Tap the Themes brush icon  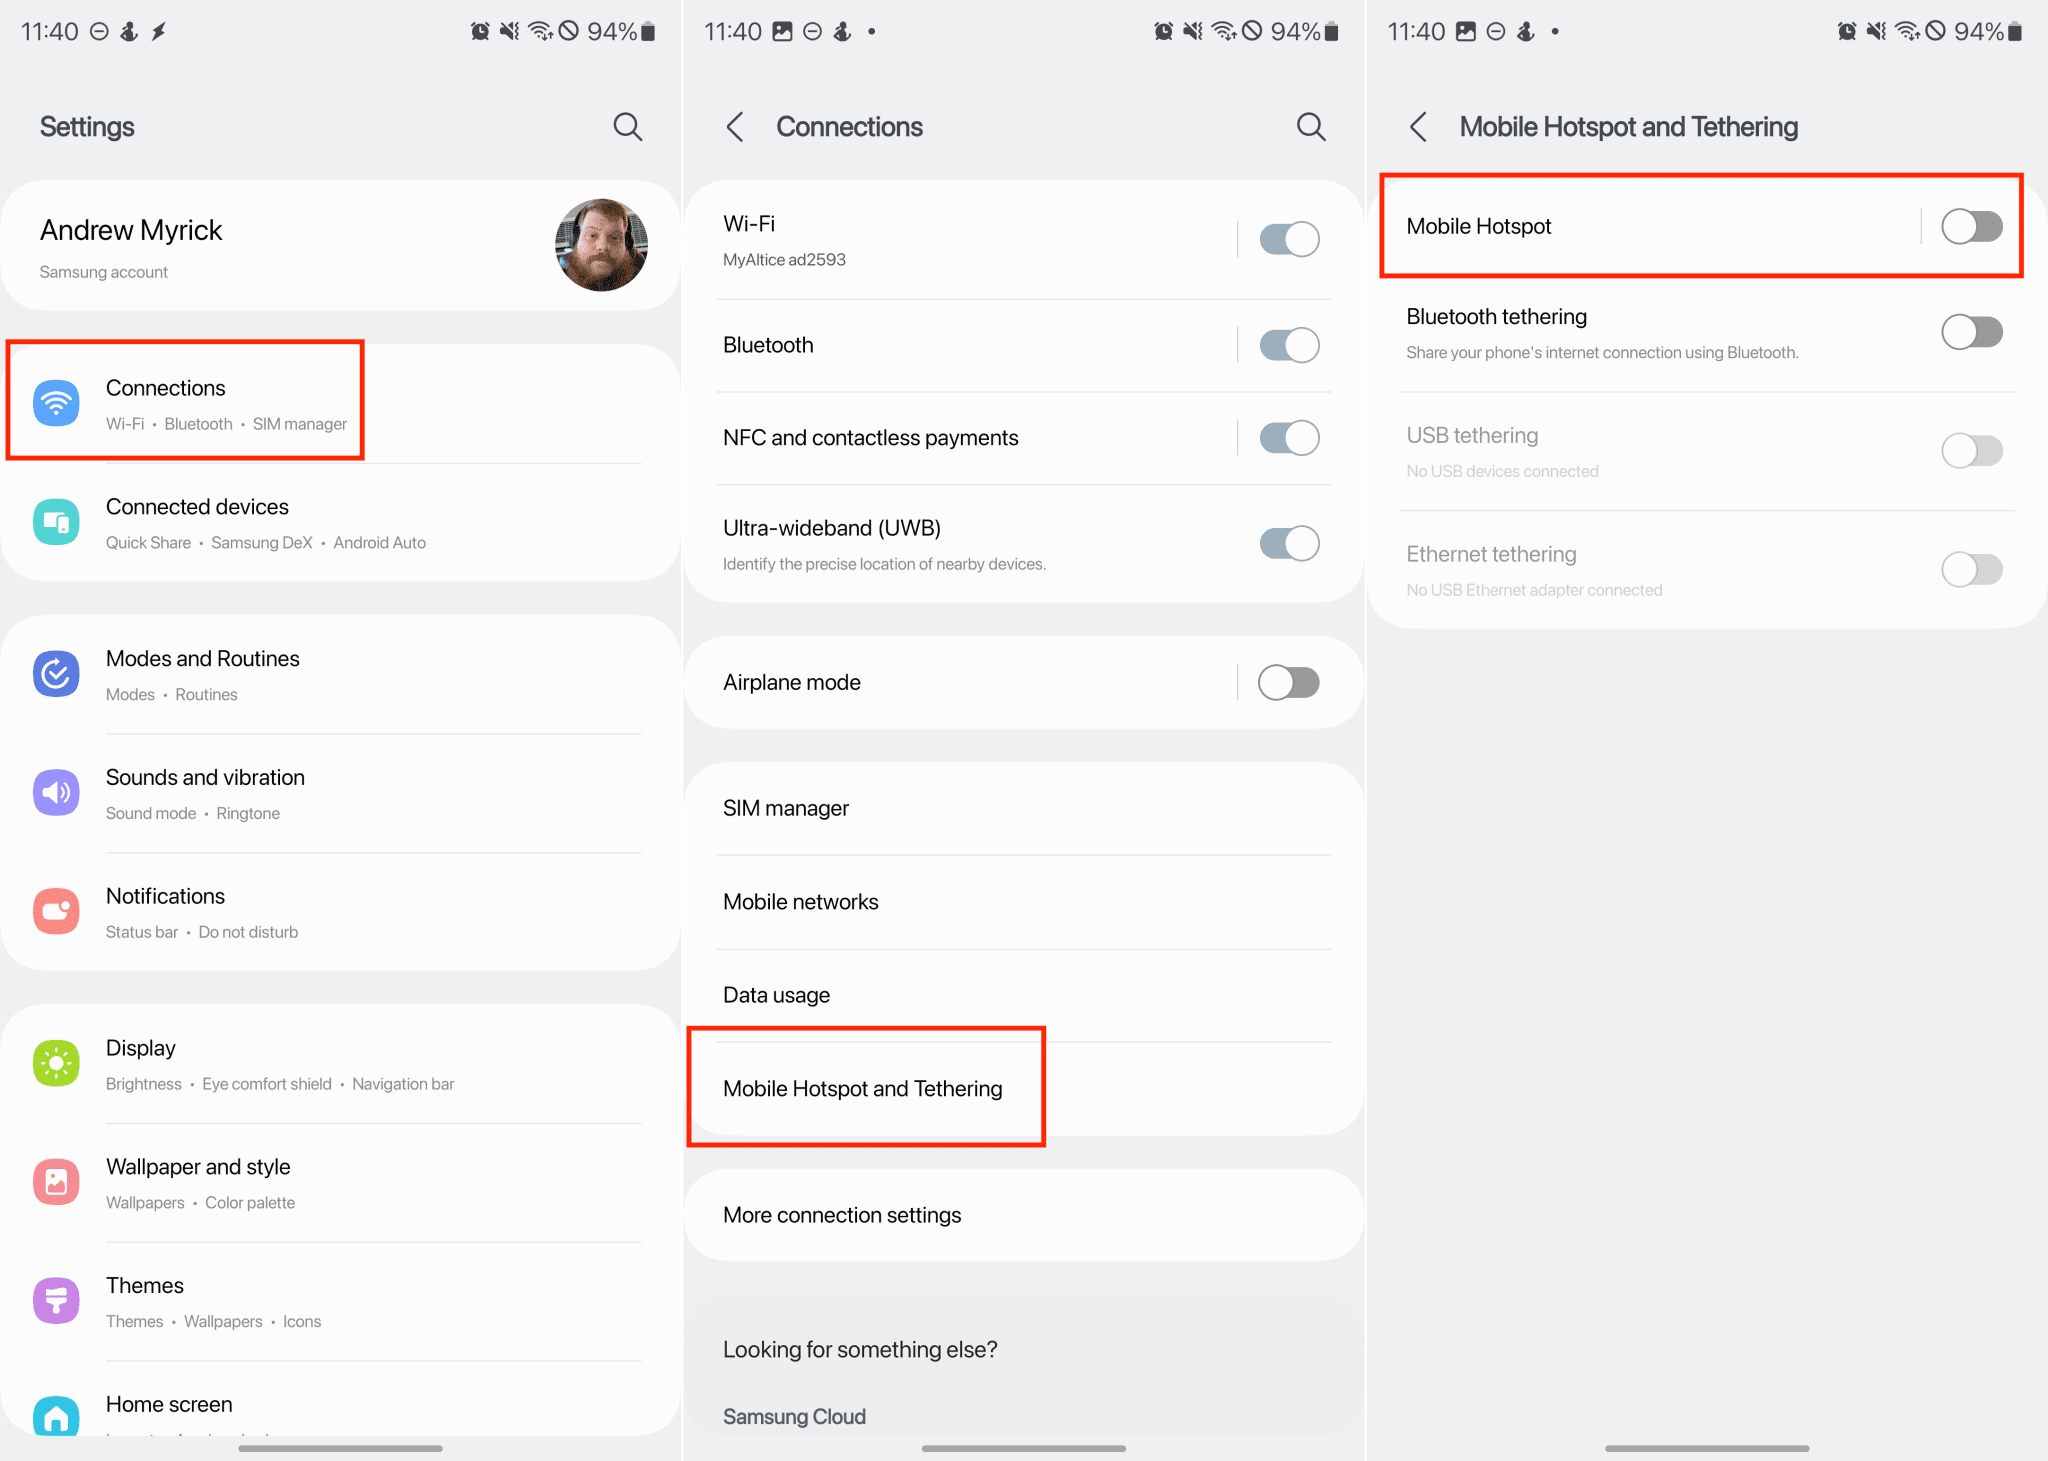(56, 1301)
